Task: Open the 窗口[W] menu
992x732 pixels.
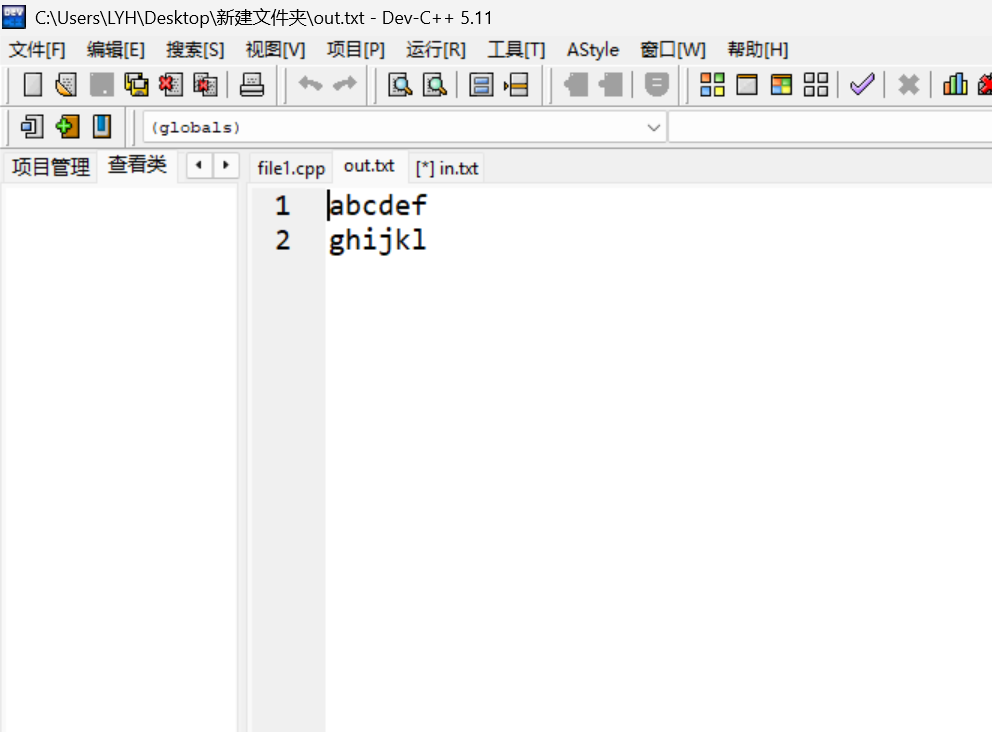Action: (673, 49)
